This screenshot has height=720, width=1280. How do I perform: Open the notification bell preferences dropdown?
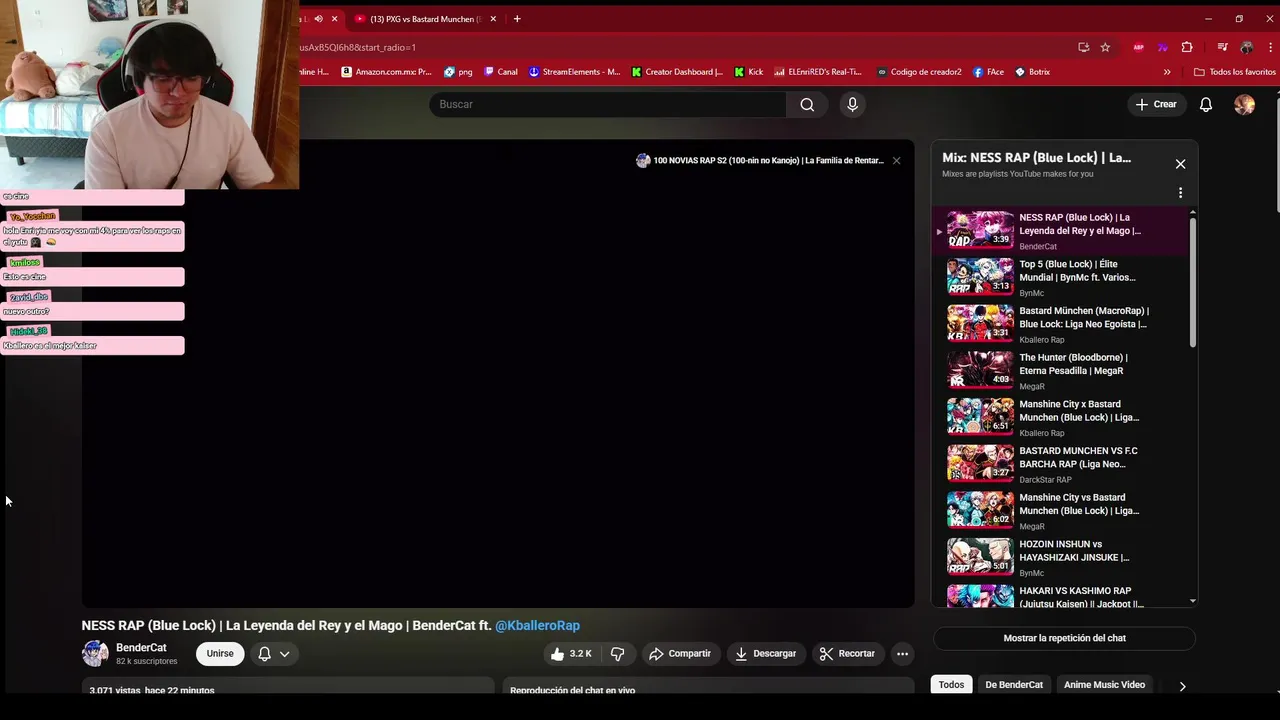point(274,654)
